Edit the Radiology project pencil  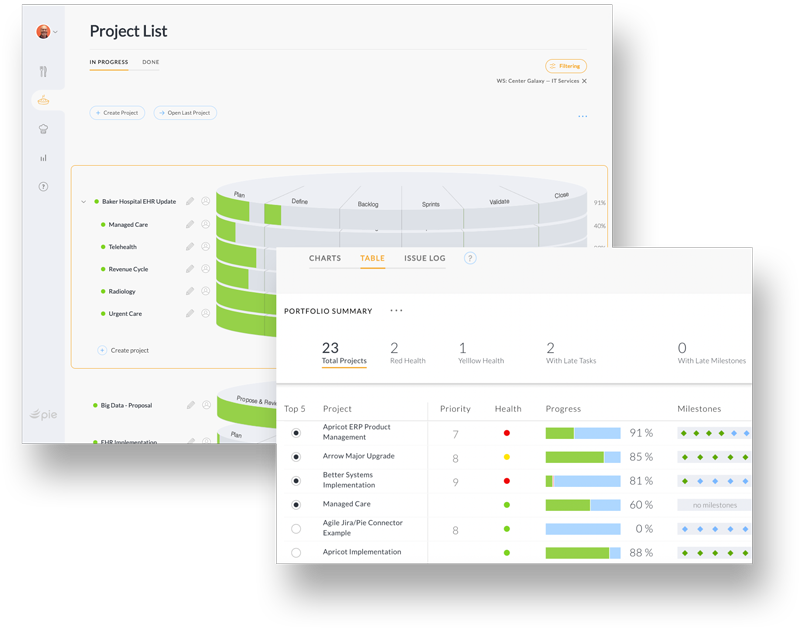(x=190, y=291)
